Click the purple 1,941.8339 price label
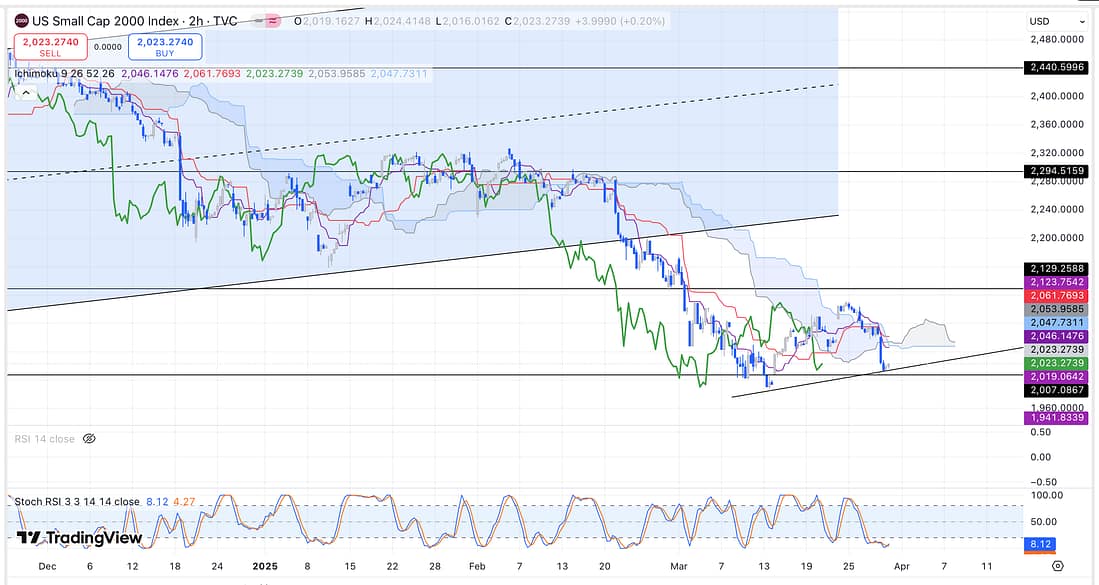Image resolution: width=1099 pixels, height=585 pixels. pyautogui.click(x=1057, y=418)
